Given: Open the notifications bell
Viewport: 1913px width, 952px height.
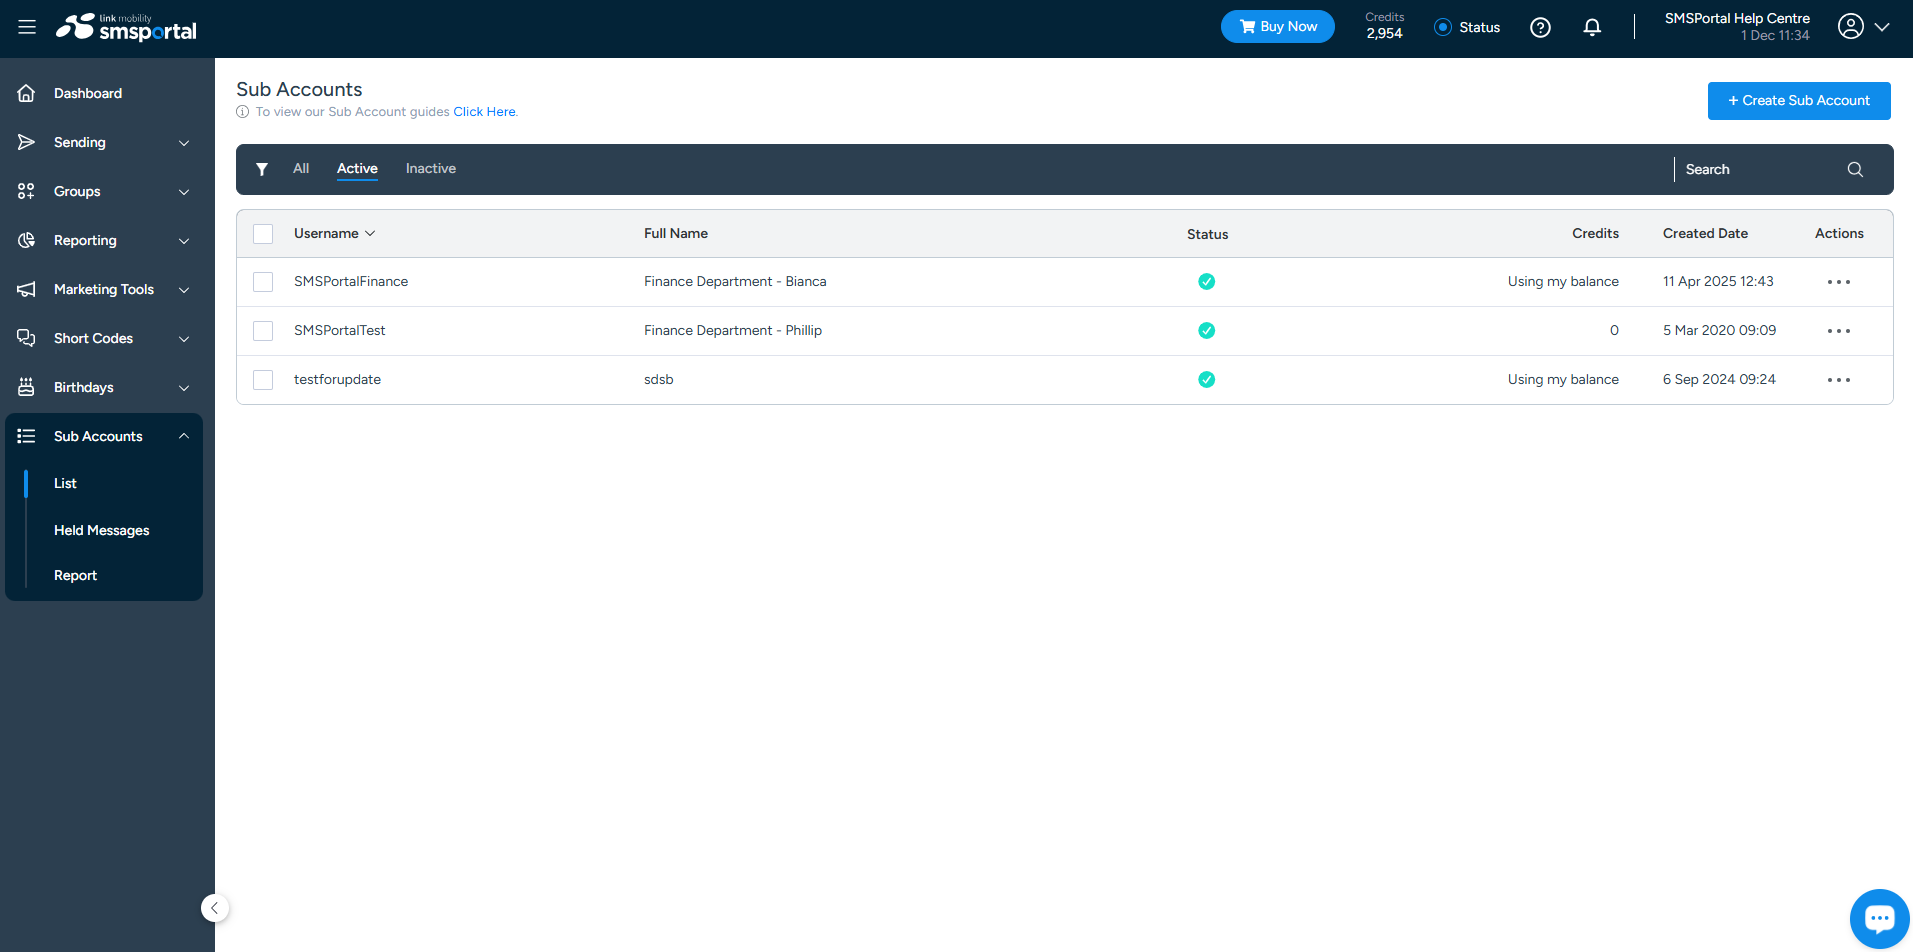Looking at the screenshot, I should (1592, 27).
